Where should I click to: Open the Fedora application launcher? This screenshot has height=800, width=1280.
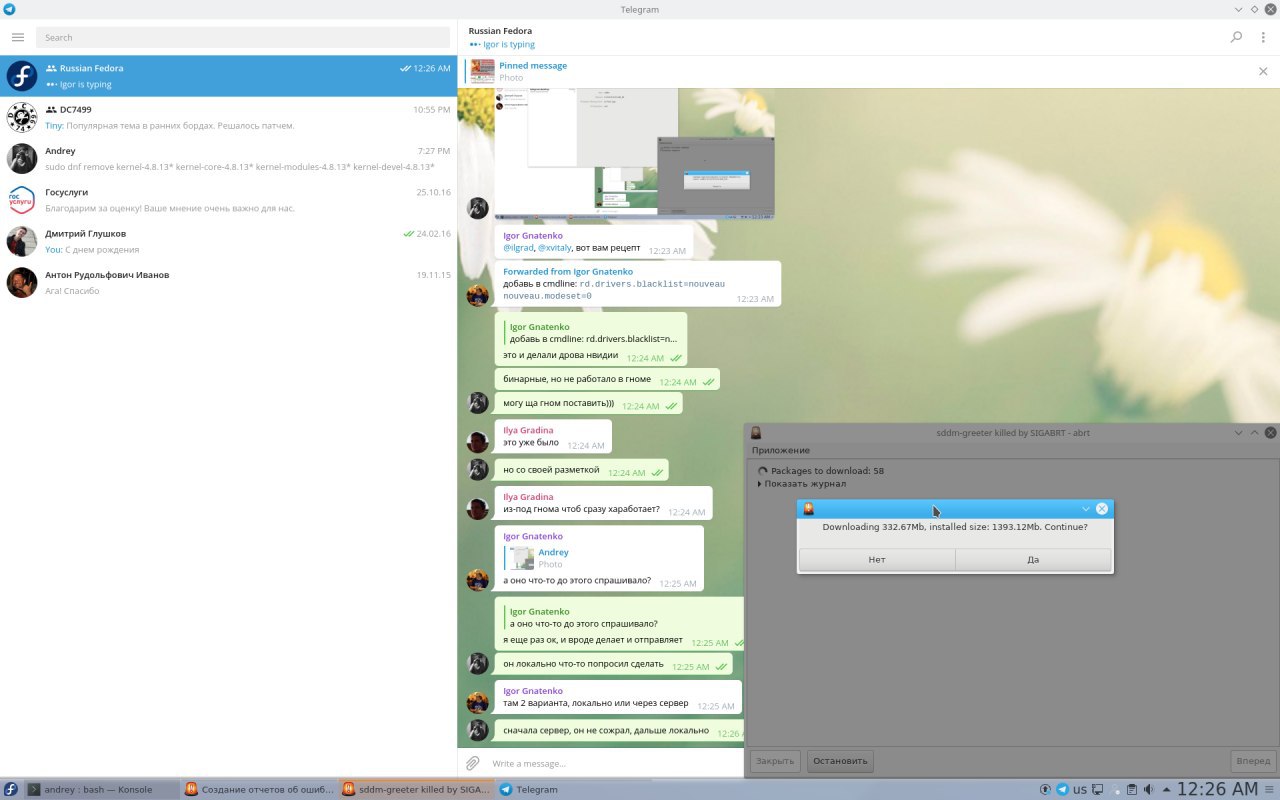[x=11, y=789]
